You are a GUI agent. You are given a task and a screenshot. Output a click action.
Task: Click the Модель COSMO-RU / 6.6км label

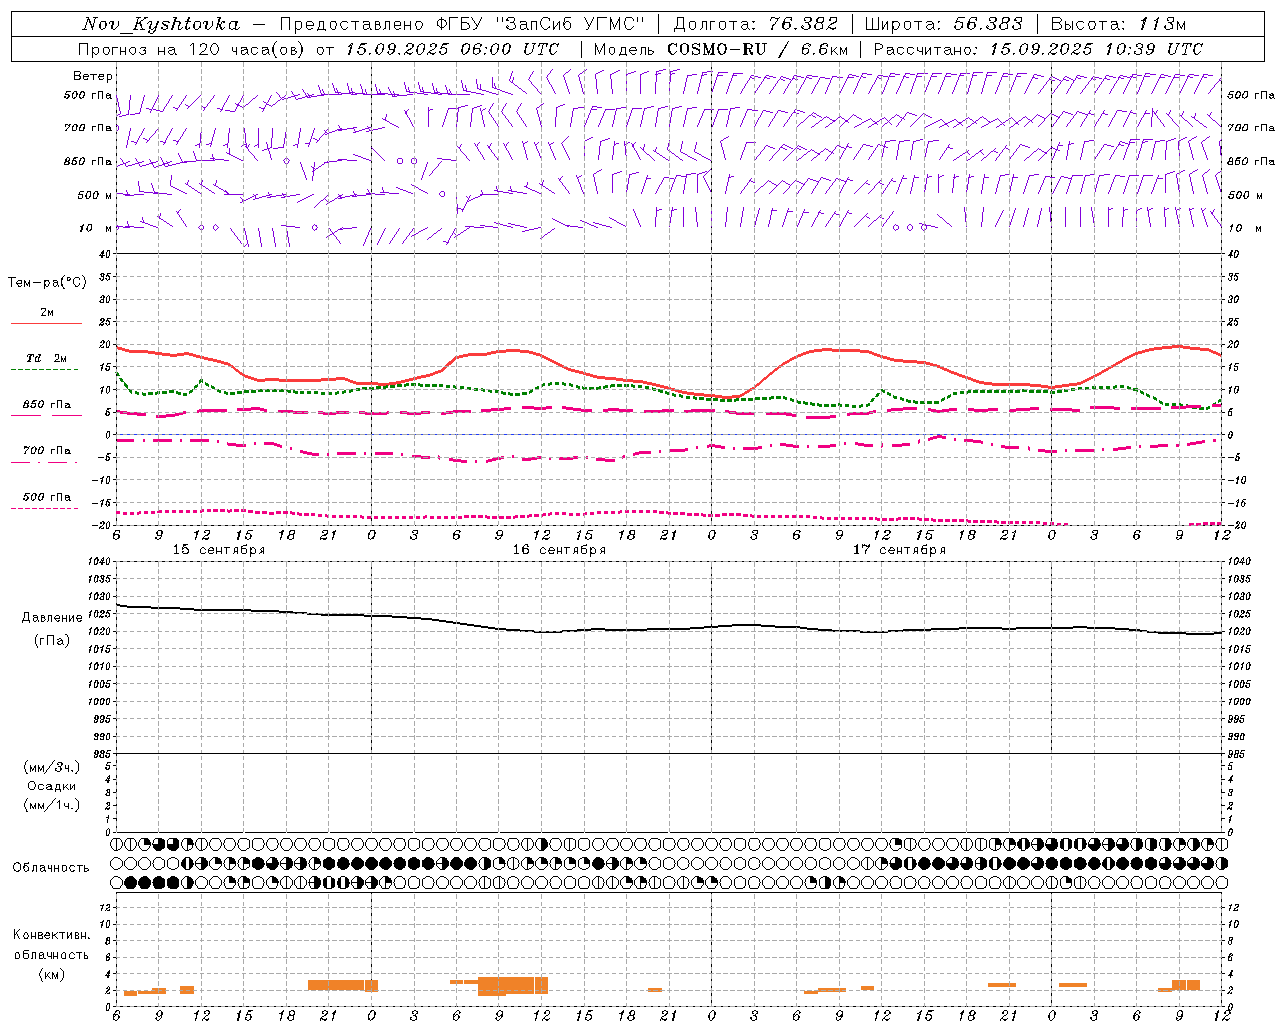pyautogui.click(x=721, y=49)
